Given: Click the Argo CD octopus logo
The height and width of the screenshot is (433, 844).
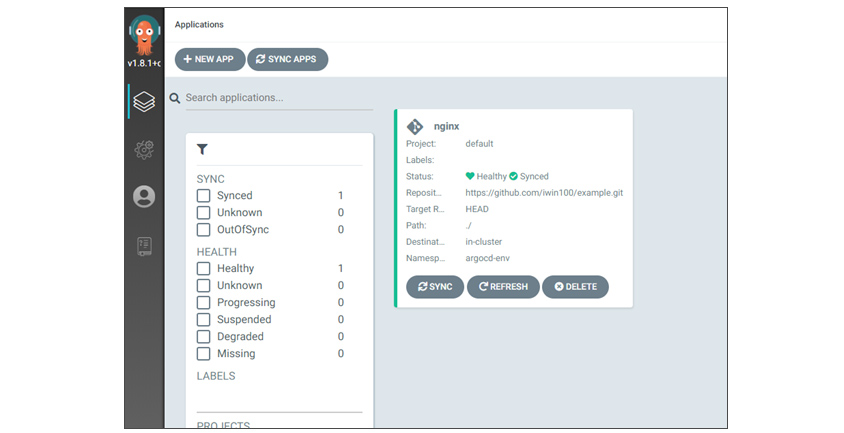Looking at the screenshot, I should tap(144, 35).
